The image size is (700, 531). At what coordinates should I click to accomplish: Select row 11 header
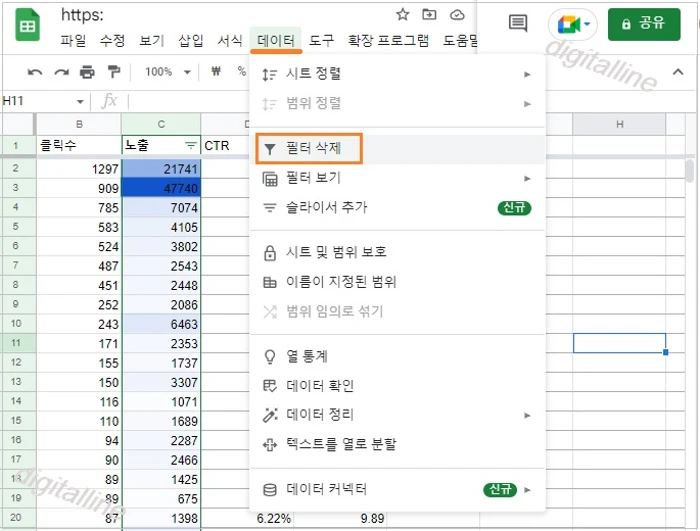click(x=16, y=343)
